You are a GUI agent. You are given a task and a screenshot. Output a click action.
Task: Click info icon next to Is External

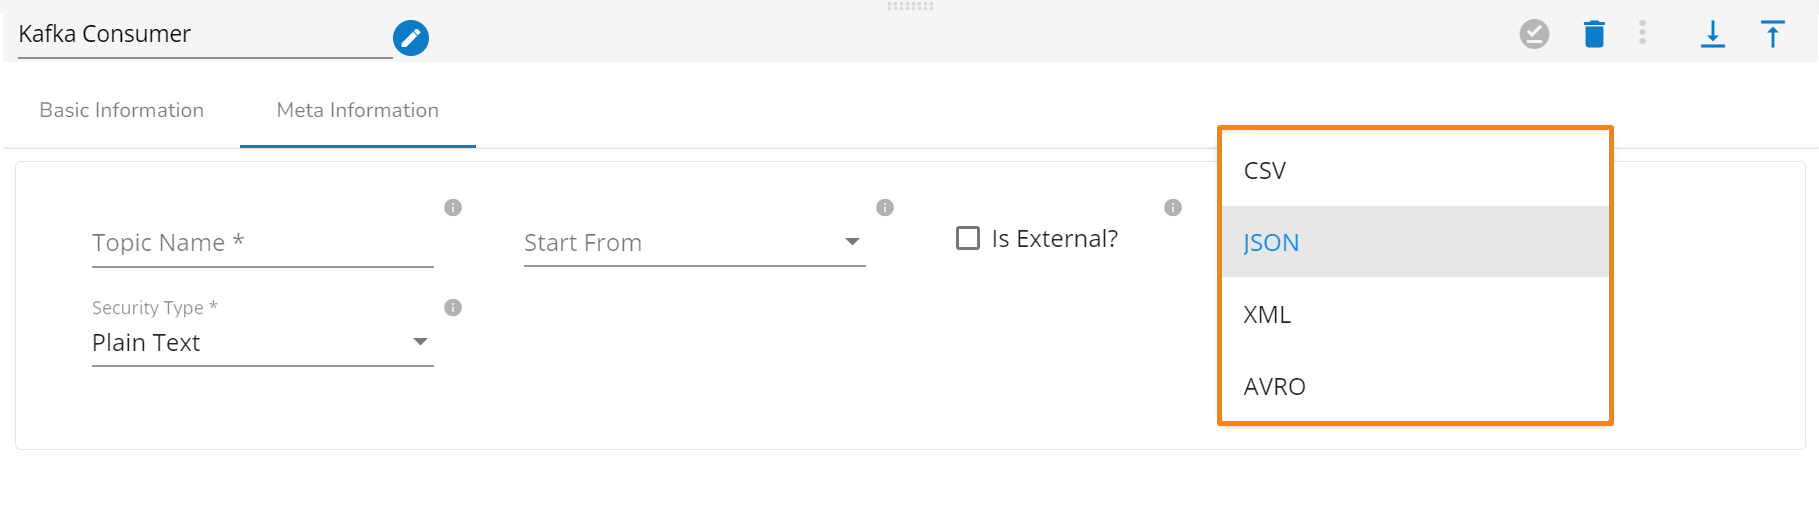[x=1173, y=208]
